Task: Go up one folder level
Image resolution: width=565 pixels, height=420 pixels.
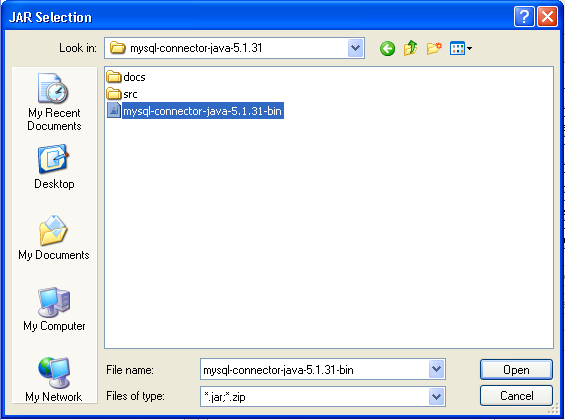Action: pos(410,48)
